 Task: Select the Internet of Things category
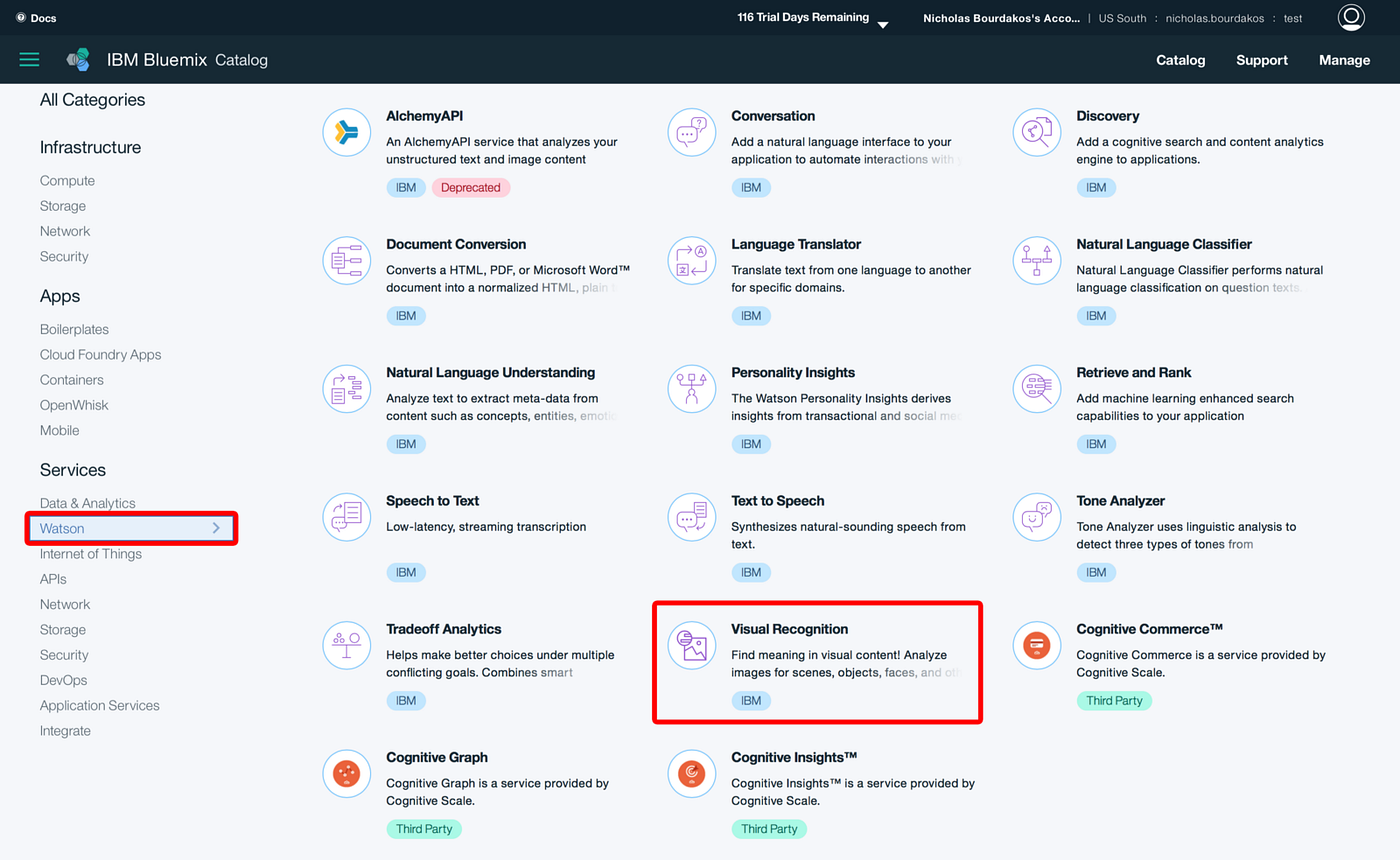(x=91, y=554)
